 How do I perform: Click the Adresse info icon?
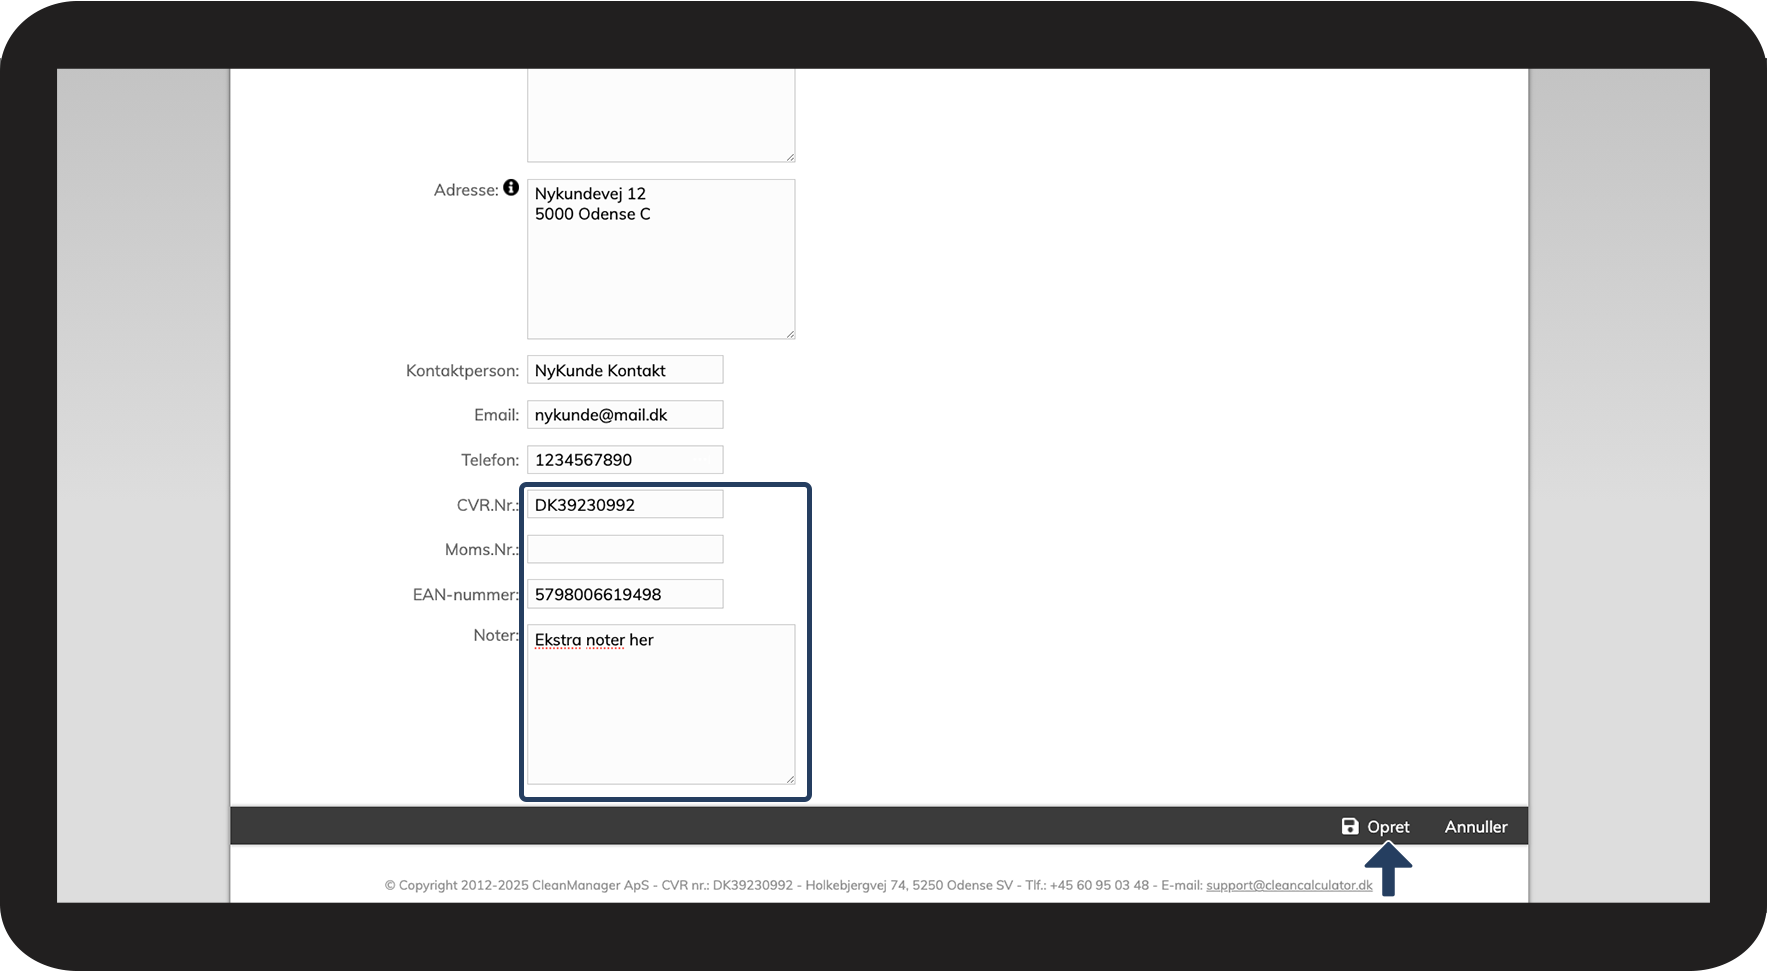coord(511,188)
